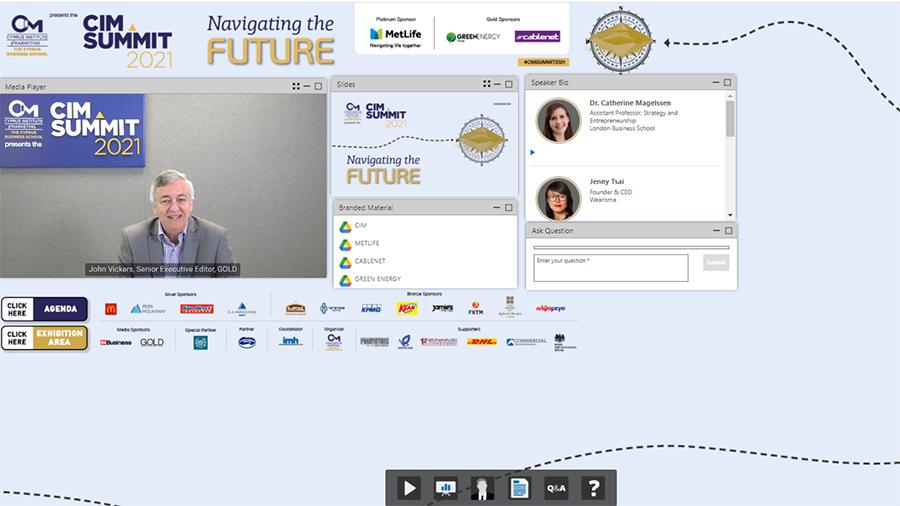
Task: Click the #CIMSUMMIT2021 hashtag badge
Action: (544, 62)
